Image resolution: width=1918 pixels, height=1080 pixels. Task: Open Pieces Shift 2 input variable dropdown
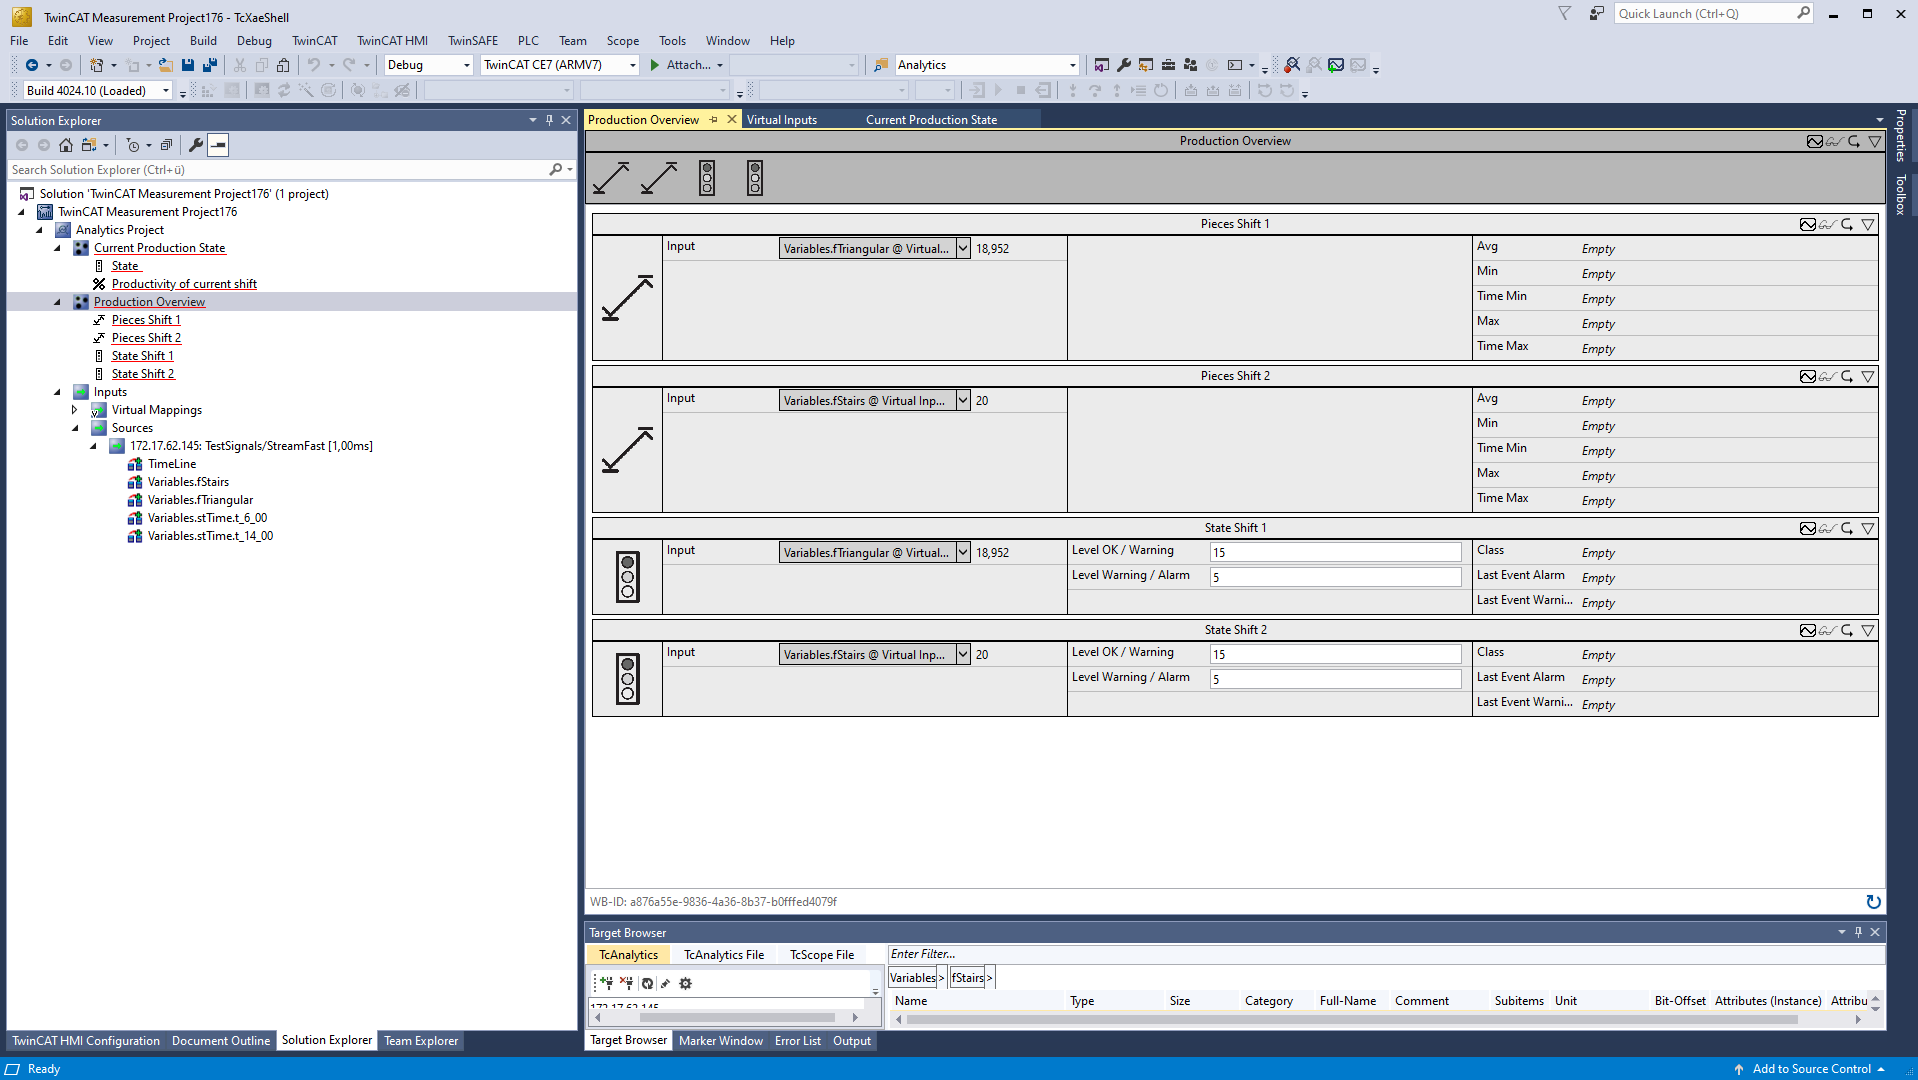pyautogui.click(x=963, y=401)
